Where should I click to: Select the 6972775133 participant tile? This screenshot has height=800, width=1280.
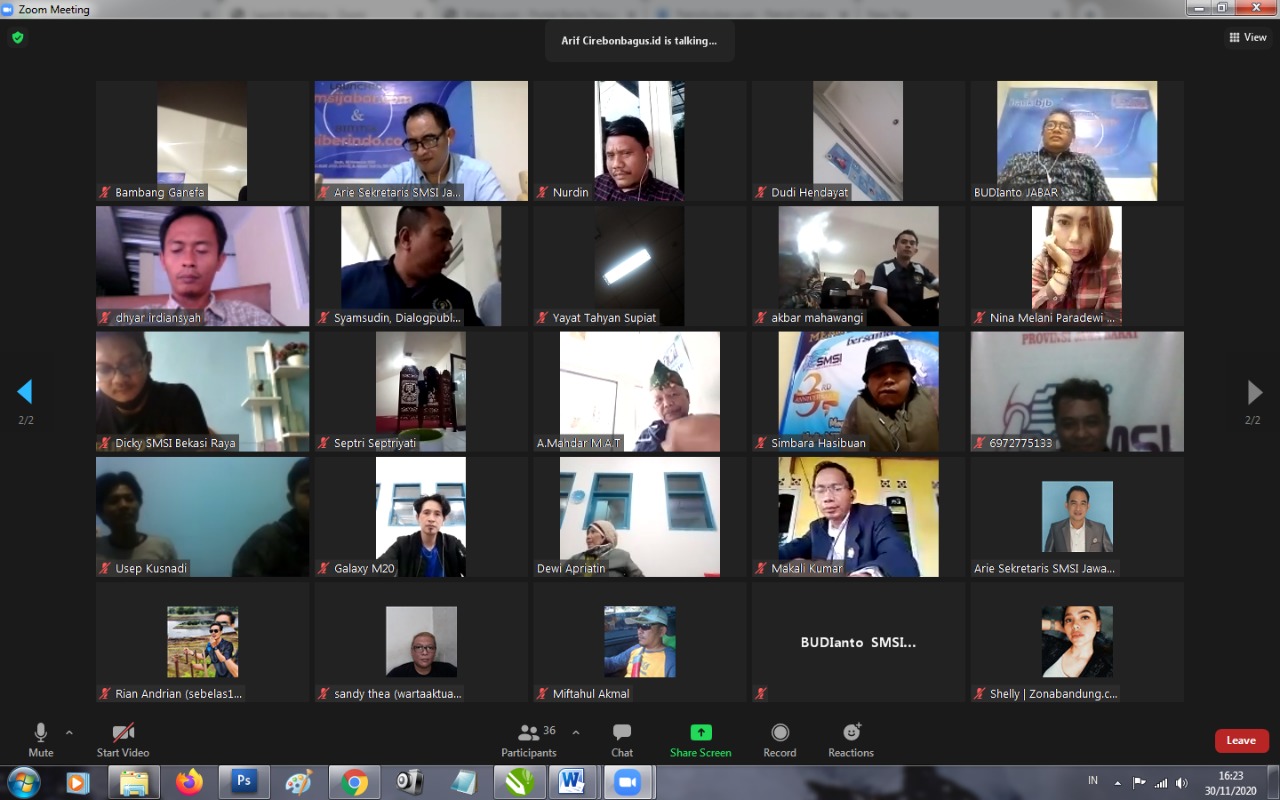pos(1077,392)
